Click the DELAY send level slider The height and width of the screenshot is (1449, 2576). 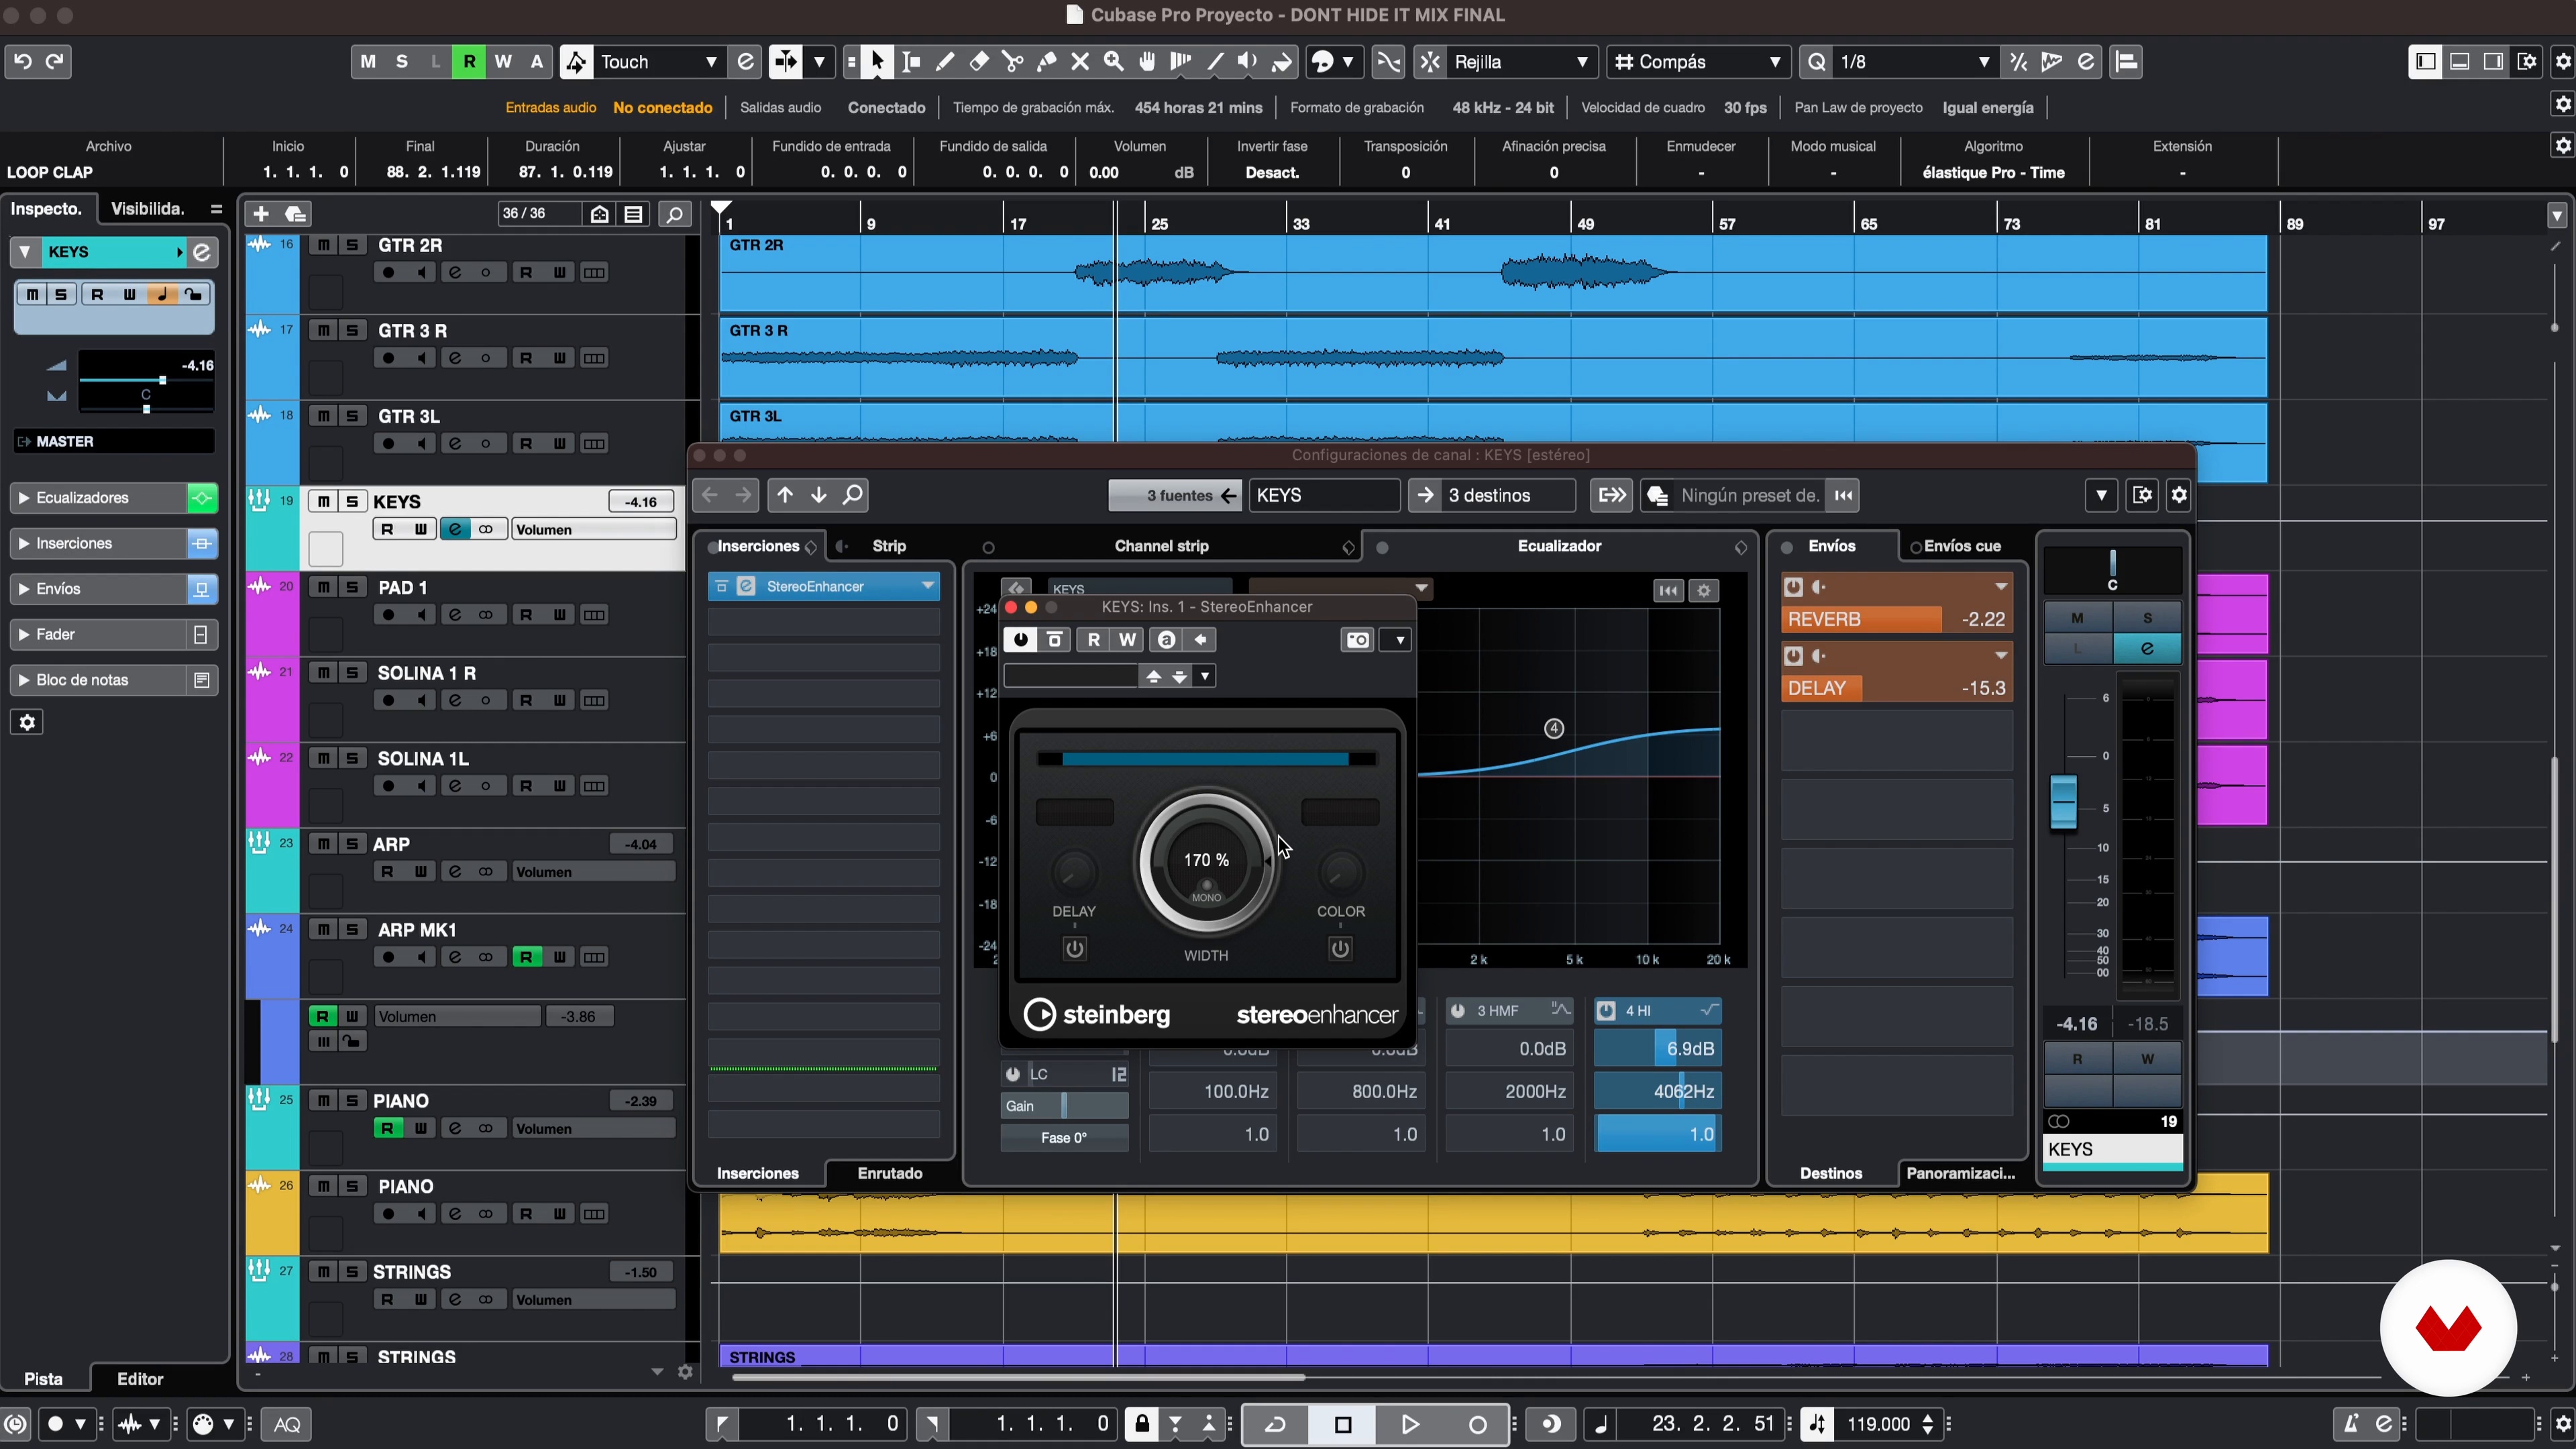point(1896,688)
